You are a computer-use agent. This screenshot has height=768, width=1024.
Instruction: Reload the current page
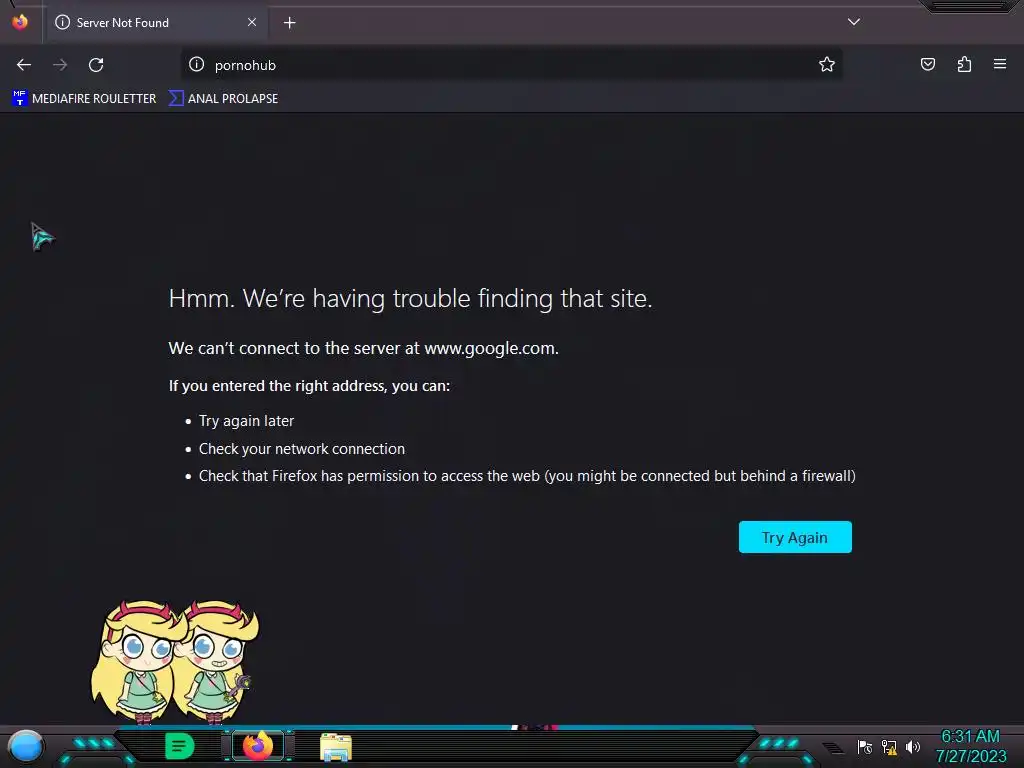(x=96, y=65)
